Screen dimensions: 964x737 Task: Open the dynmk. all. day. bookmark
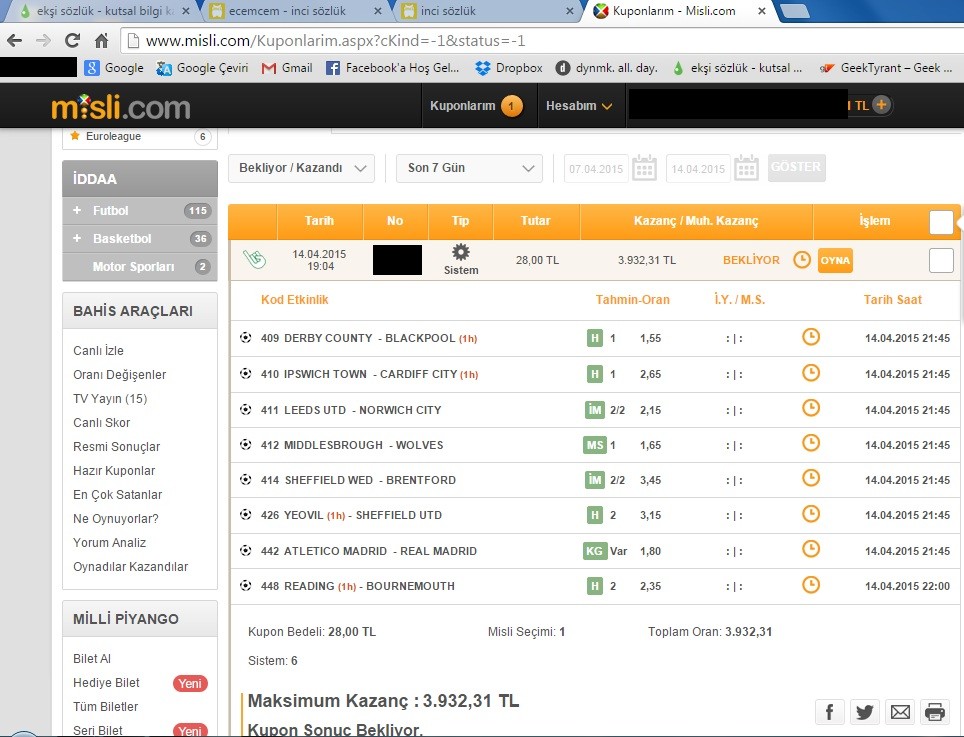606,68
